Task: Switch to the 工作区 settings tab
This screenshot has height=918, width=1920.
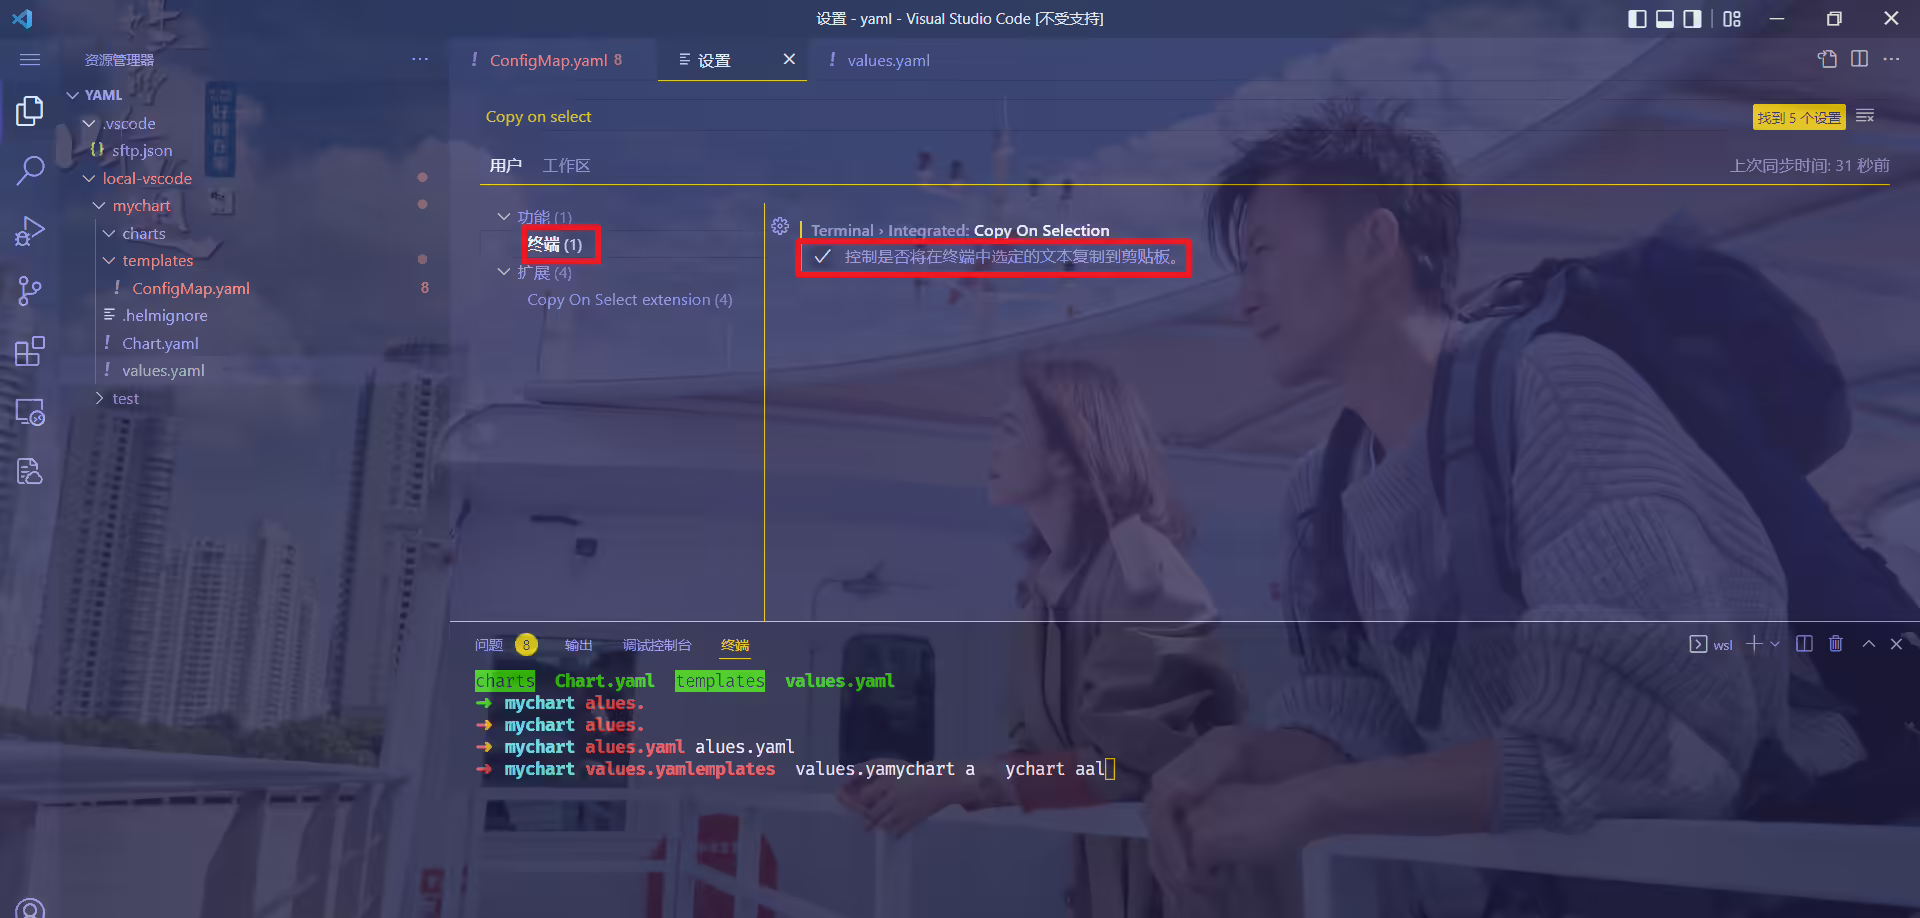Action: click(566, 166)
